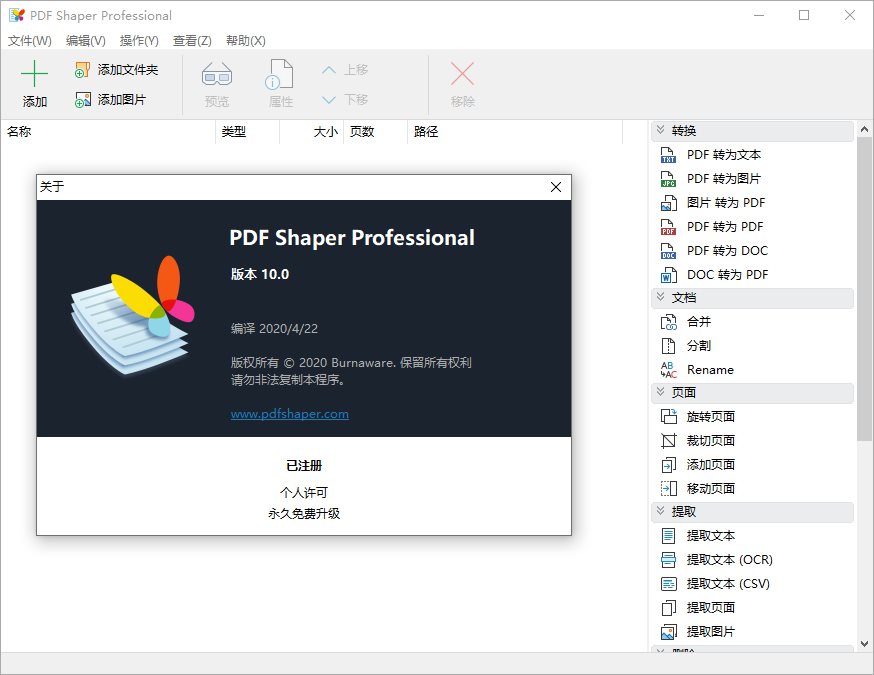Click the 移动页面 icon
This screenshot has width=874, height=675.
(668, 488)
